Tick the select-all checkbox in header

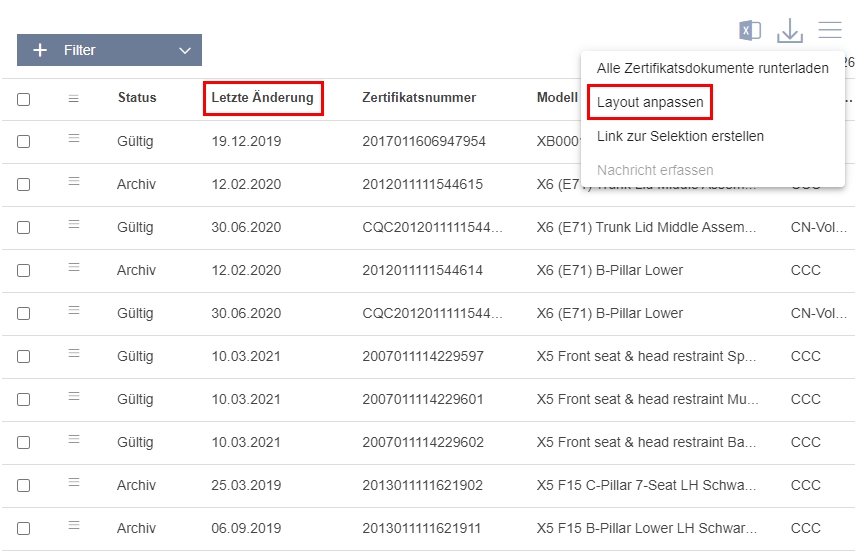coord(23,99)
